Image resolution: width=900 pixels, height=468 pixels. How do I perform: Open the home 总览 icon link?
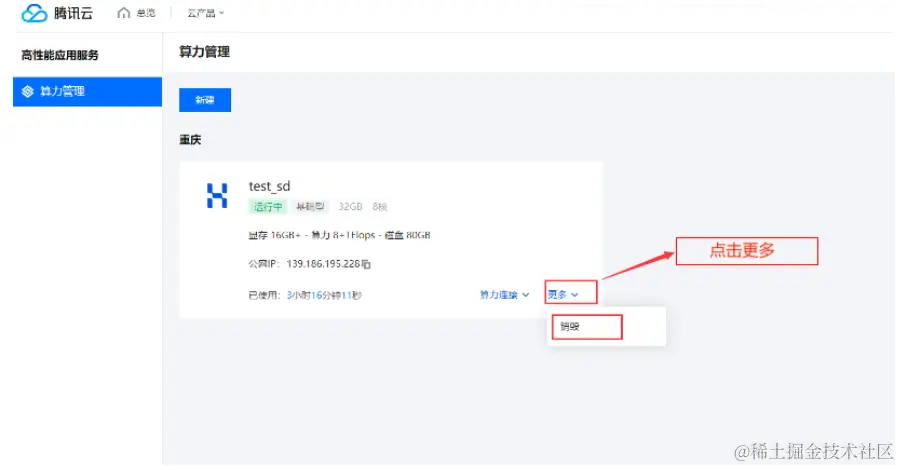click(136, 13)
